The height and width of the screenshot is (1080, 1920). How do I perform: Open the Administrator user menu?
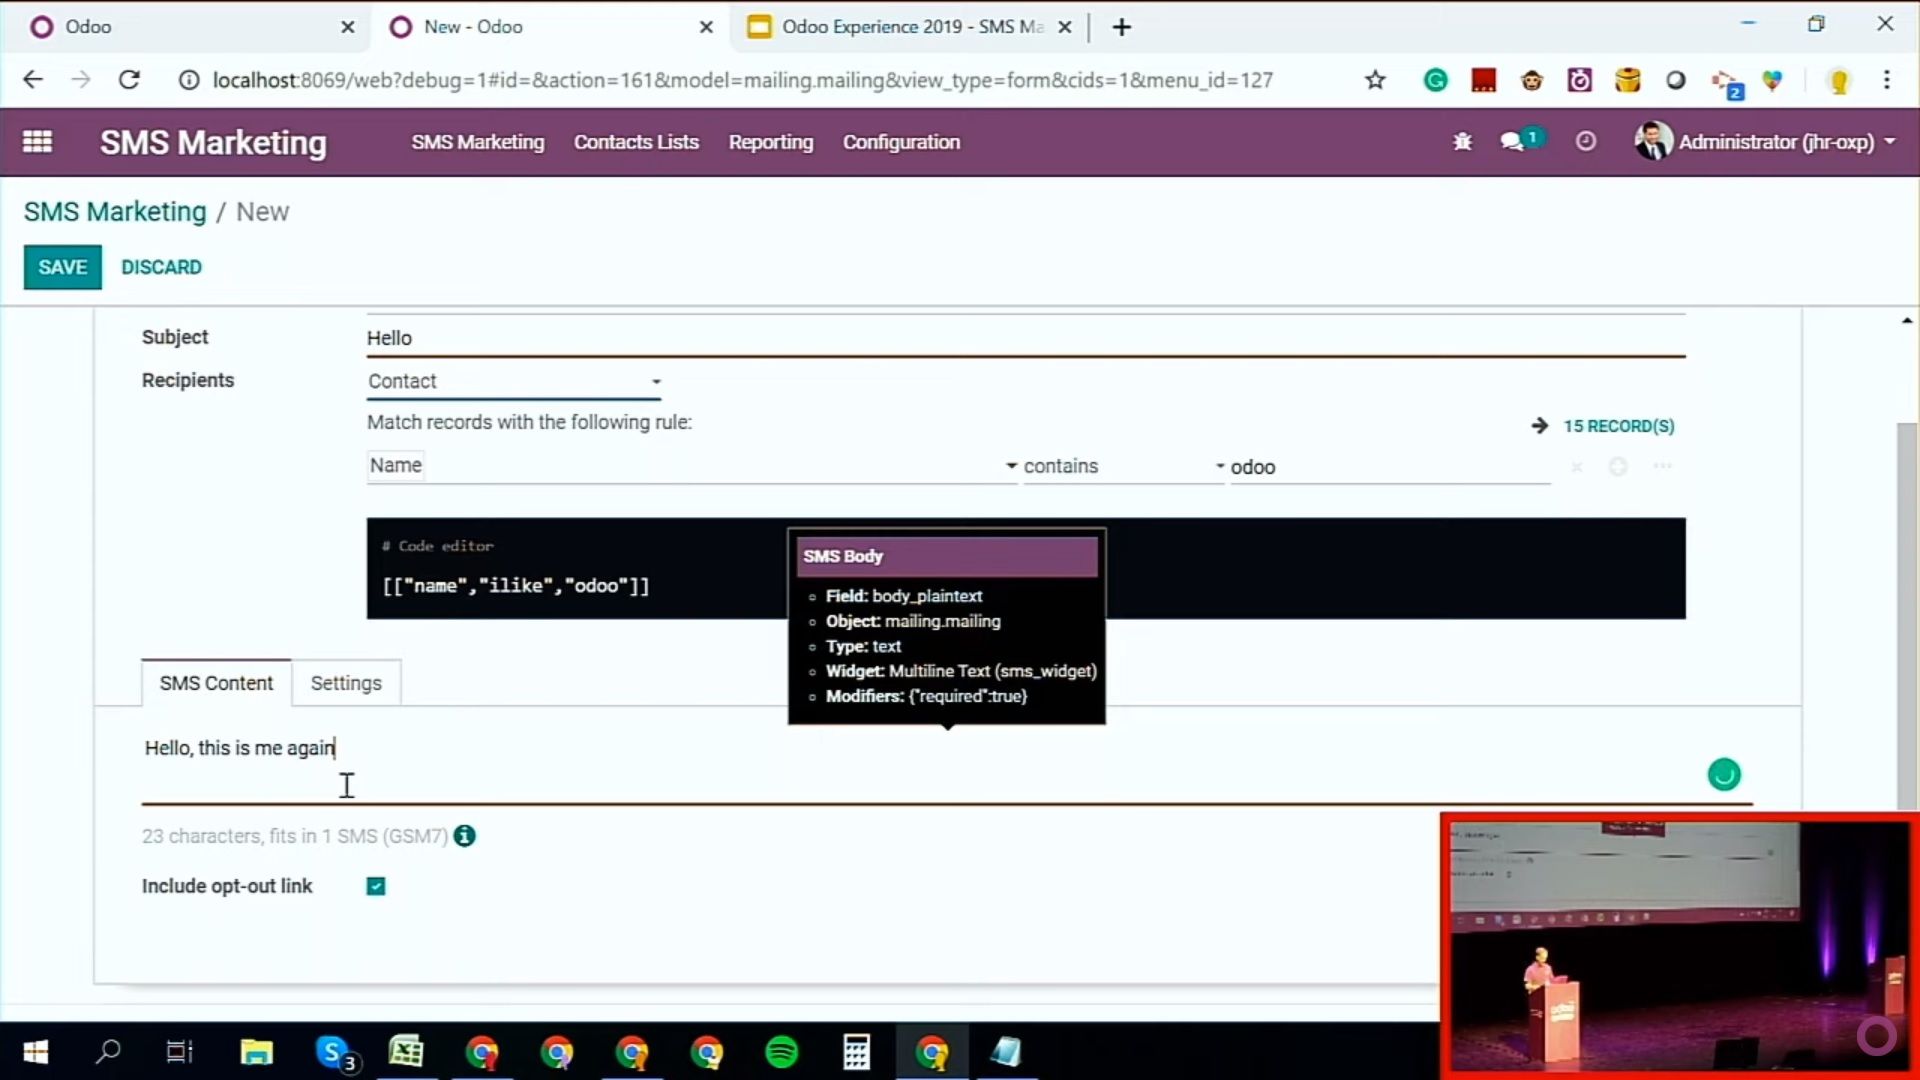[x=1766, y=142]
